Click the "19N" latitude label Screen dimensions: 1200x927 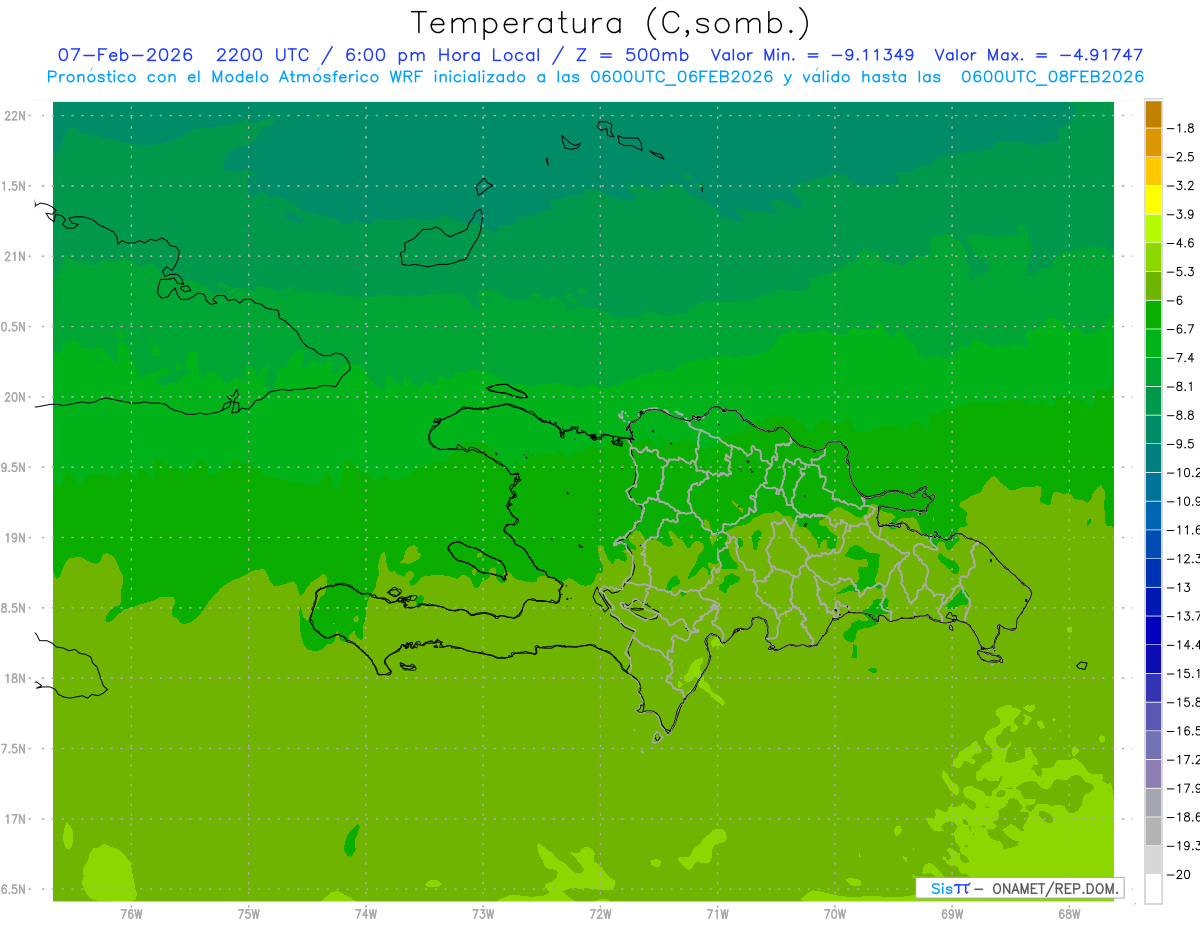pyautogui.click(x=17, y=539)
